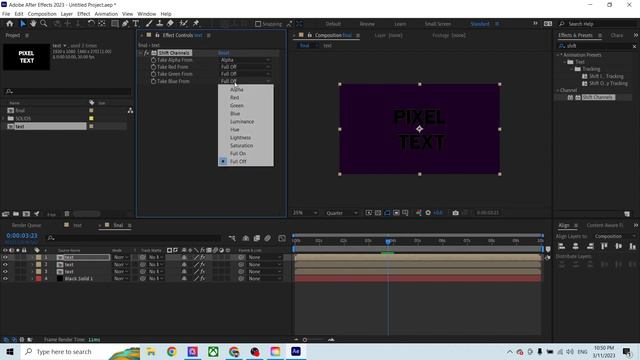Select the Selection (arrow) tool
Image resolution: width=640 pixels, height=360 pixels.
[23, 24]
